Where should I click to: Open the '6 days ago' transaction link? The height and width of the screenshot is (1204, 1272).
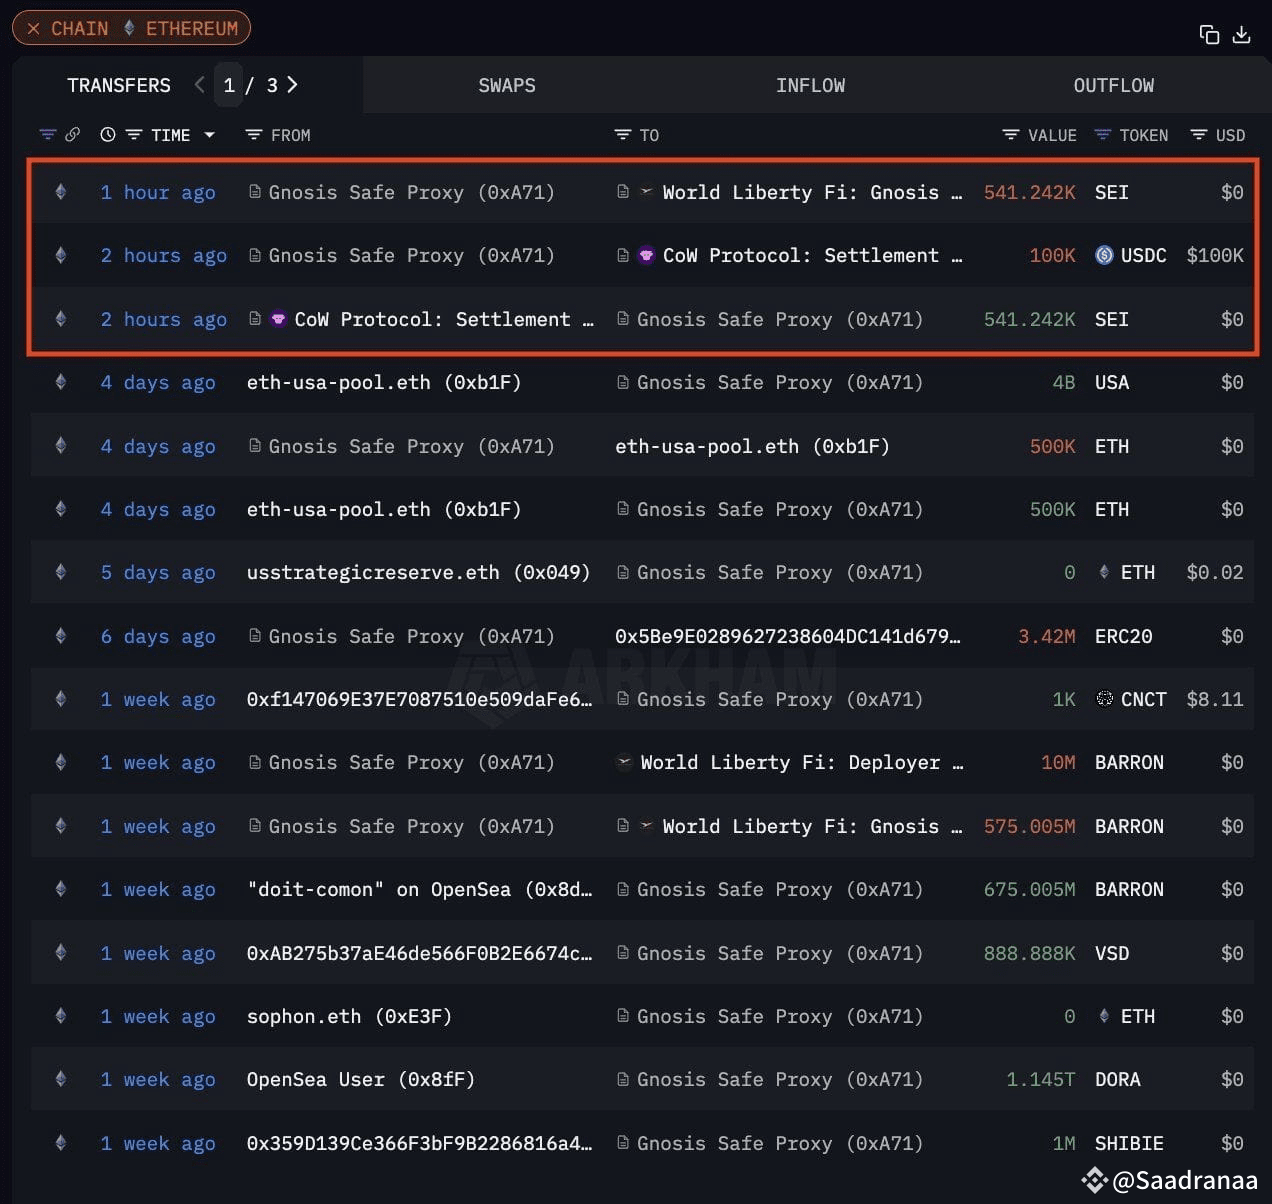158,636
